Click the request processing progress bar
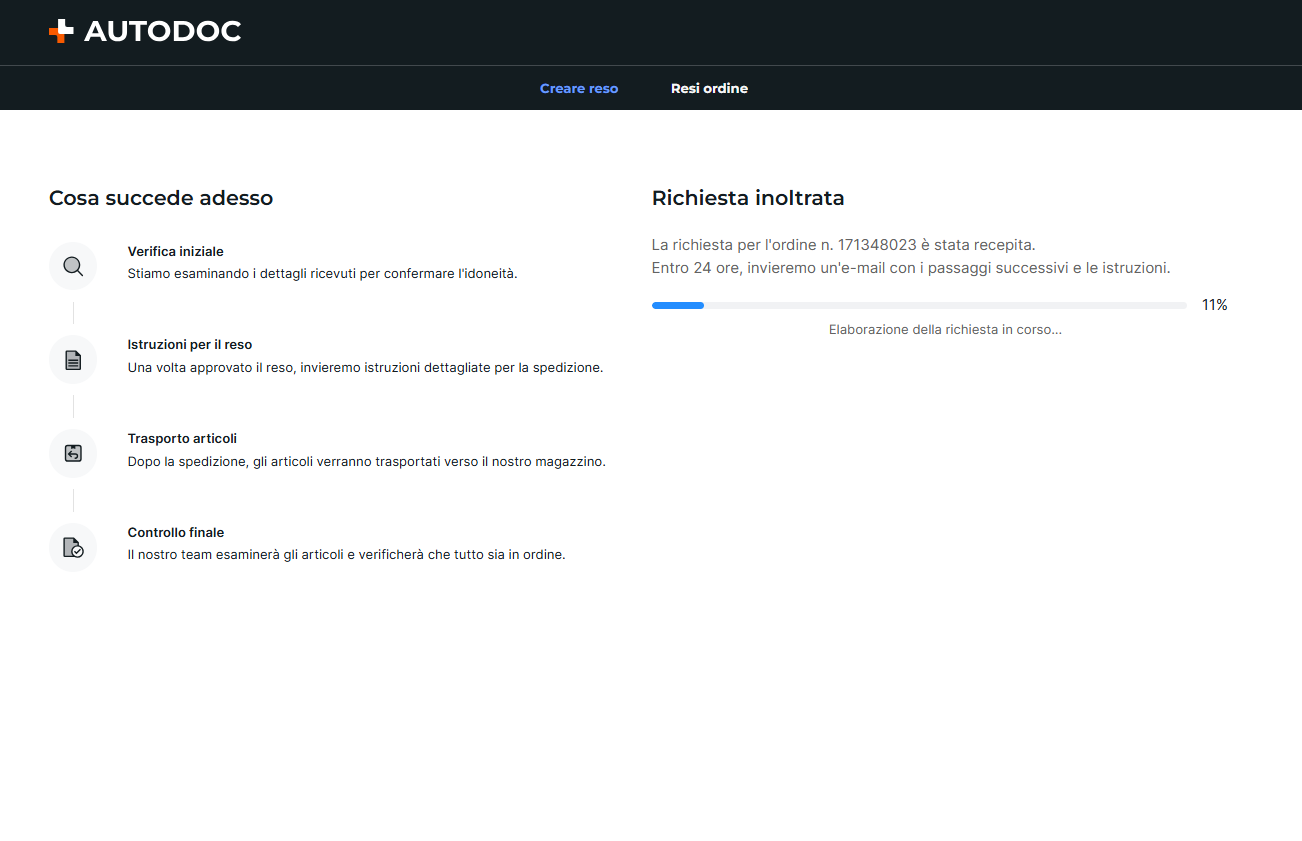This screenshot has width=1302, height=841. pyautogui.click(x=919, y=305)
